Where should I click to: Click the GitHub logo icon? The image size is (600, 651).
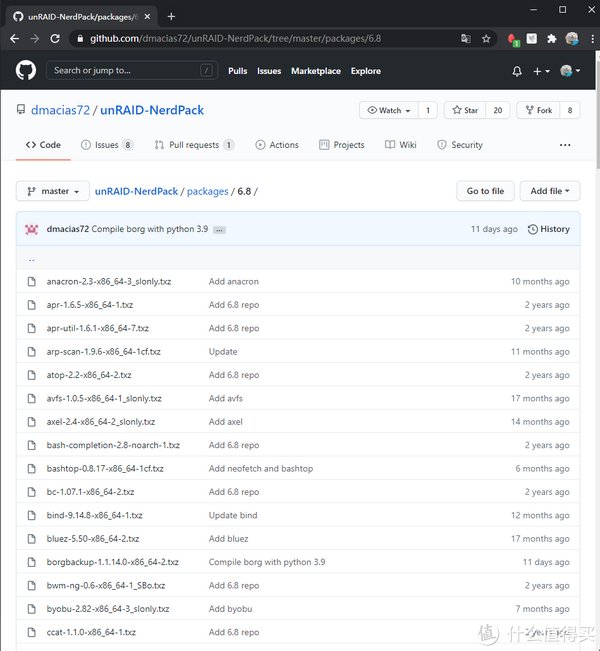[26, 71]
